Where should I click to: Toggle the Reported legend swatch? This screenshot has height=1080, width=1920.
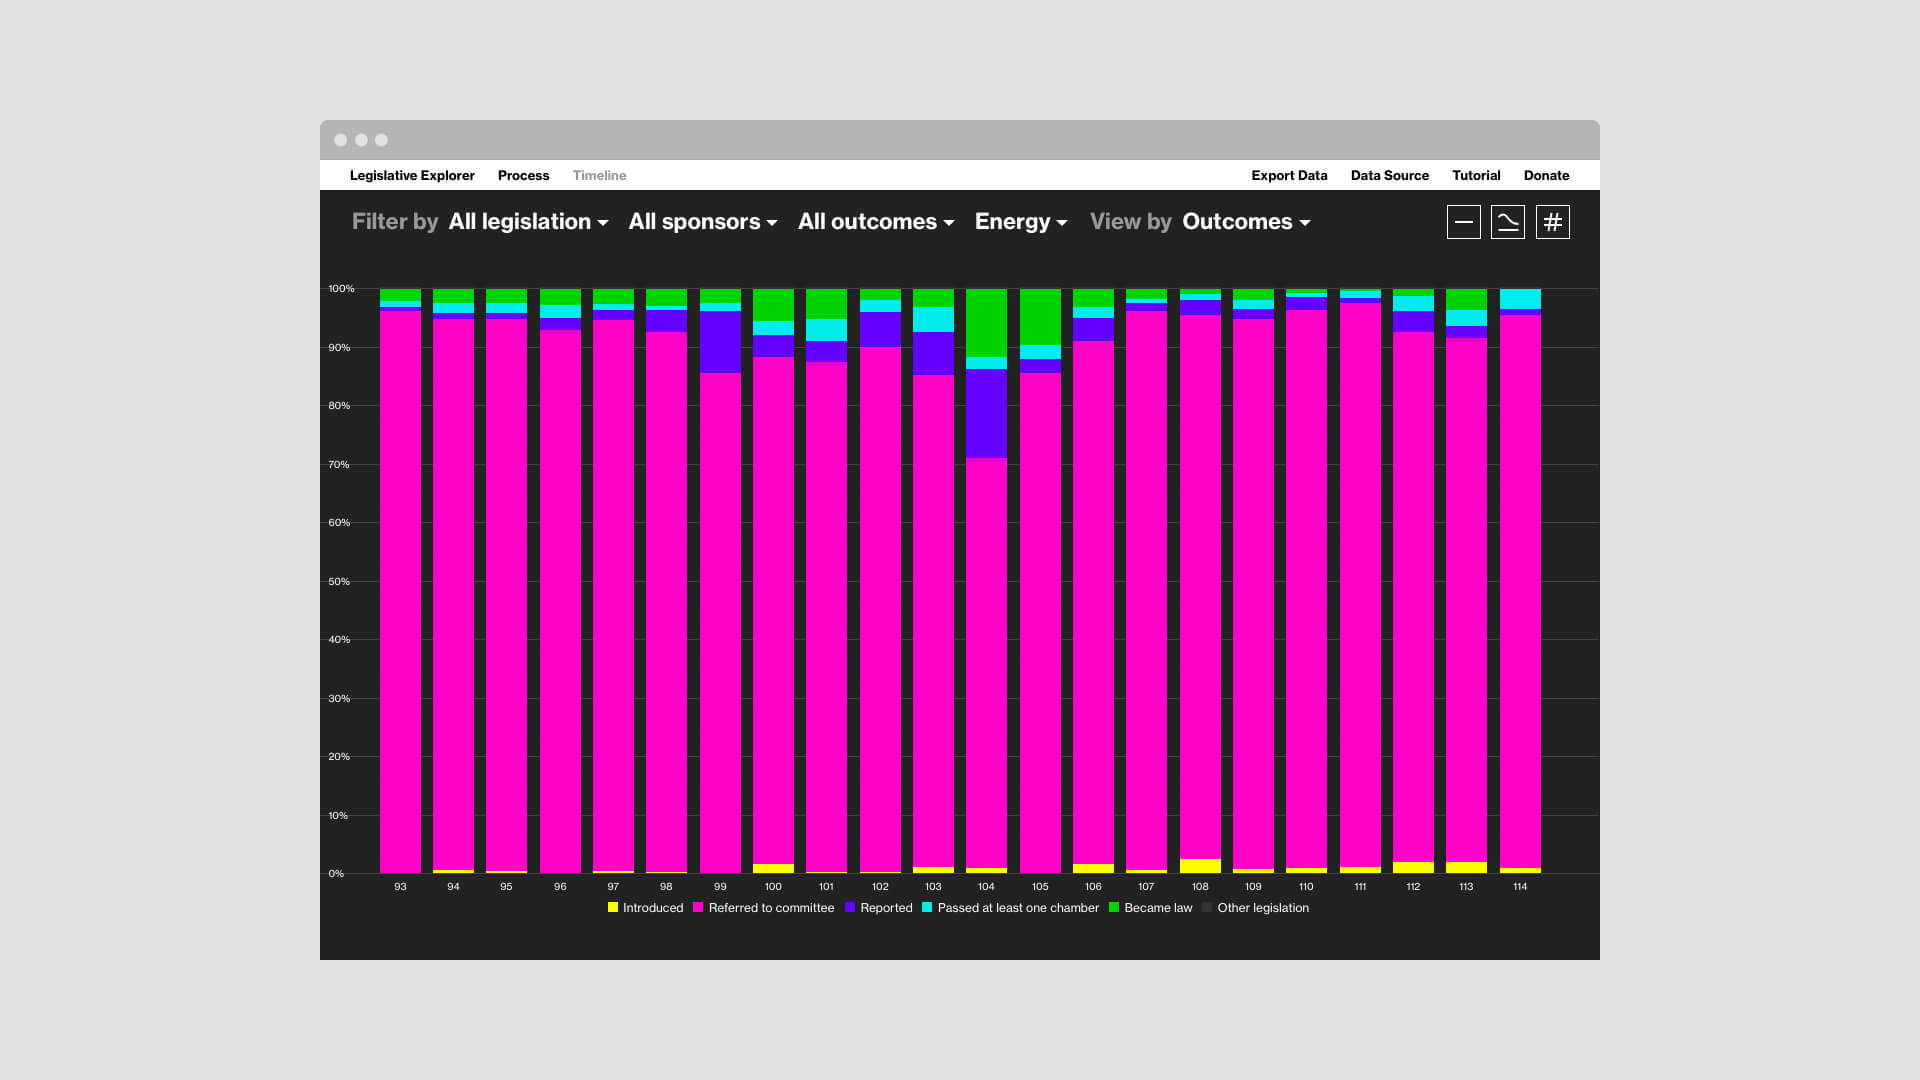coord(850,908)
